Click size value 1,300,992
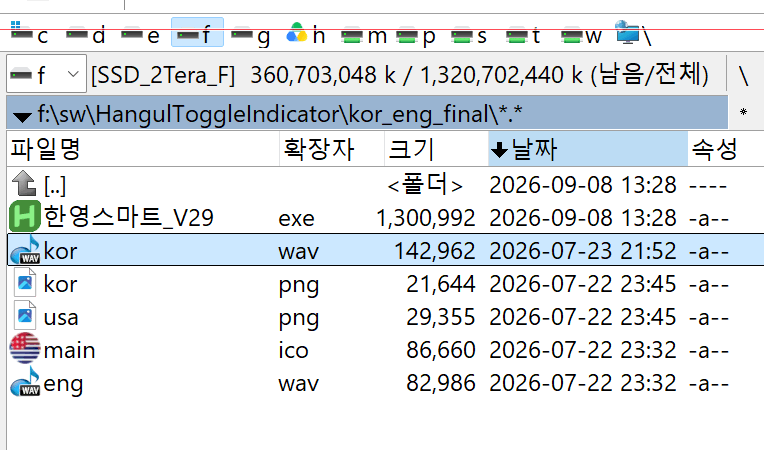The image size is (764, 450). tap(425, 218)
